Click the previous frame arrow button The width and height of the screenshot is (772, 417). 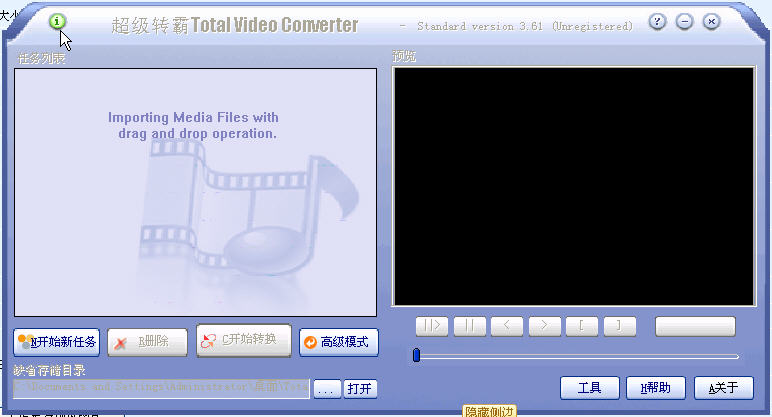(507, 325)
